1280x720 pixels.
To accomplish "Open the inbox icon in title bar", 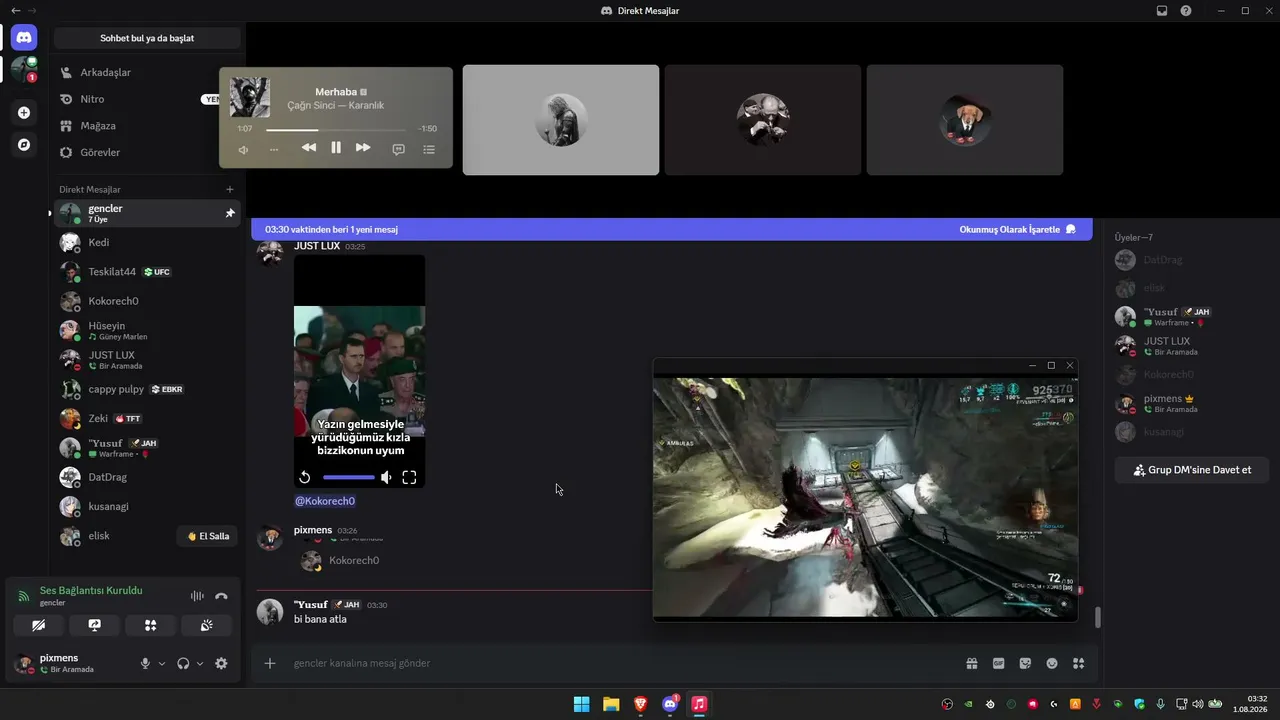I will point(1162,10).
